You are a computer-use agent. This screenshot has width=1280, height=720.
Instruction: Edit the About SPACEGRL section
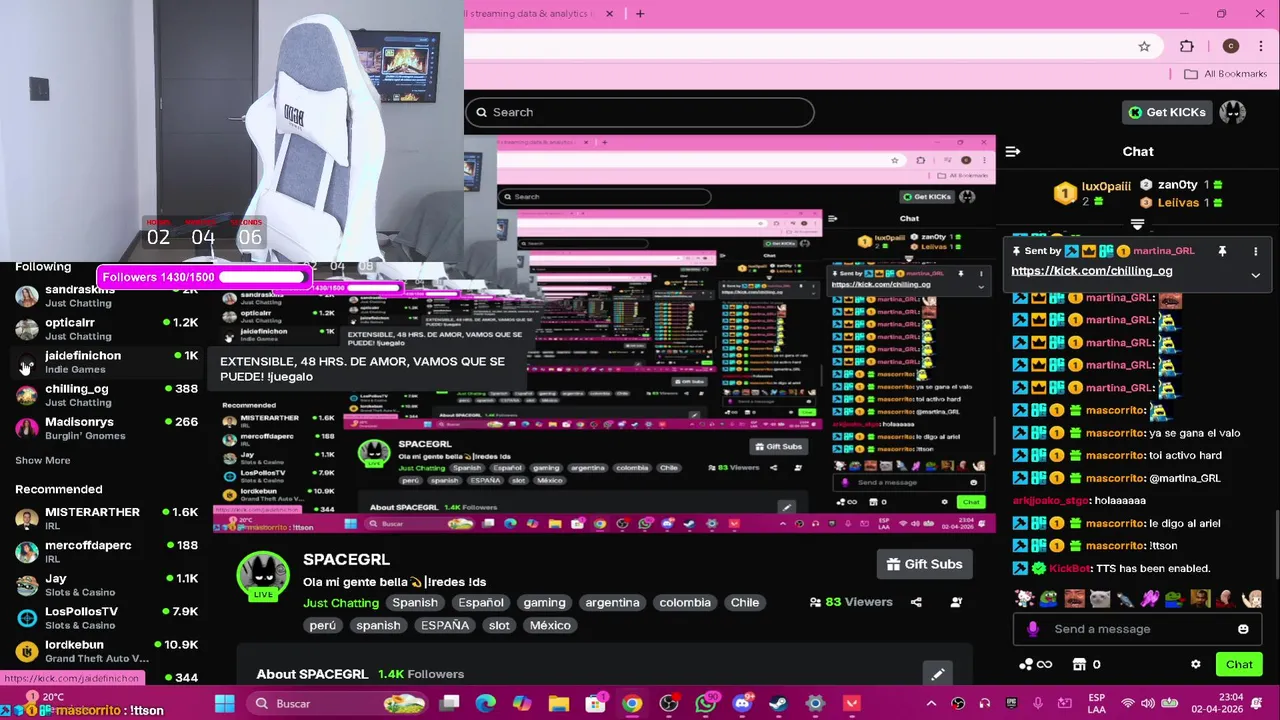[937, 674]
